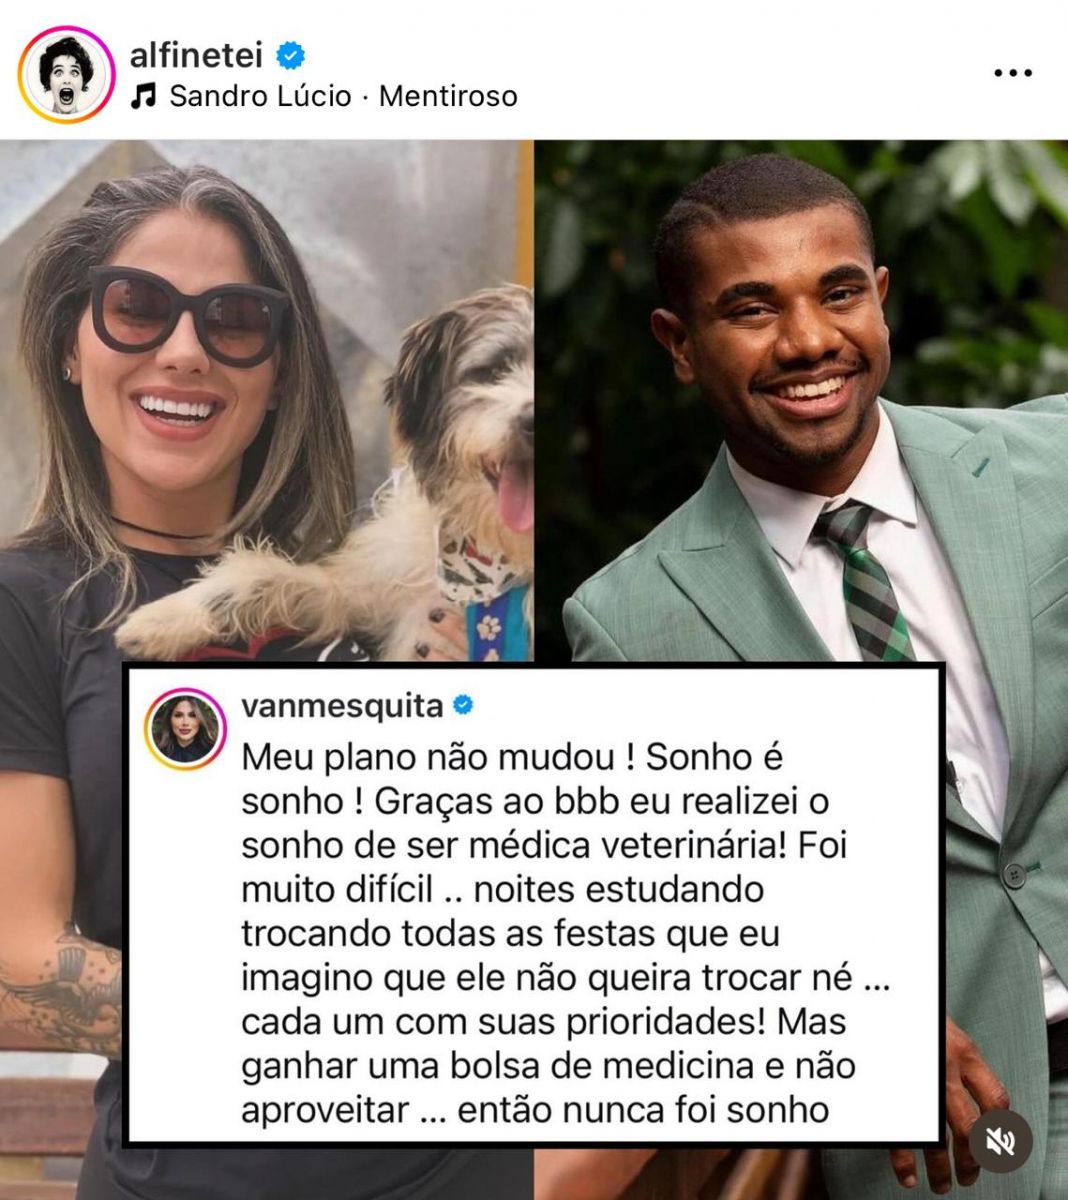Image resolution: width=1068 pixels, height=1200 pixels.
Task: Open the alfinetei profile picture
Action: (66, 75)
